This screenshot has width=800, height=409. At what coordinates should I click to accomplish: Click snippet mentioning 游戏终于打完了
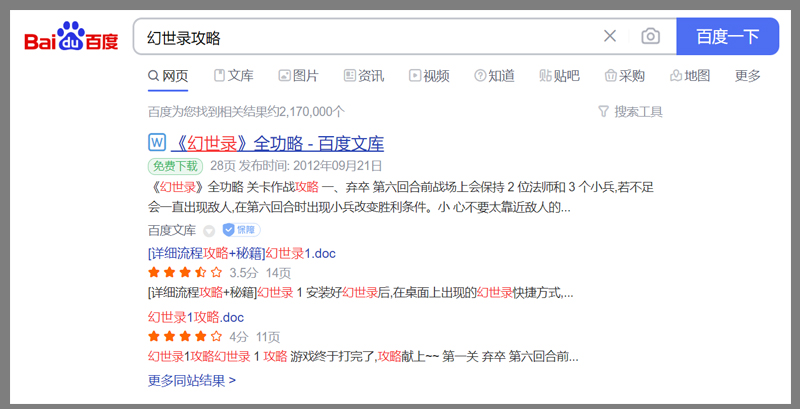click(363, 356)
